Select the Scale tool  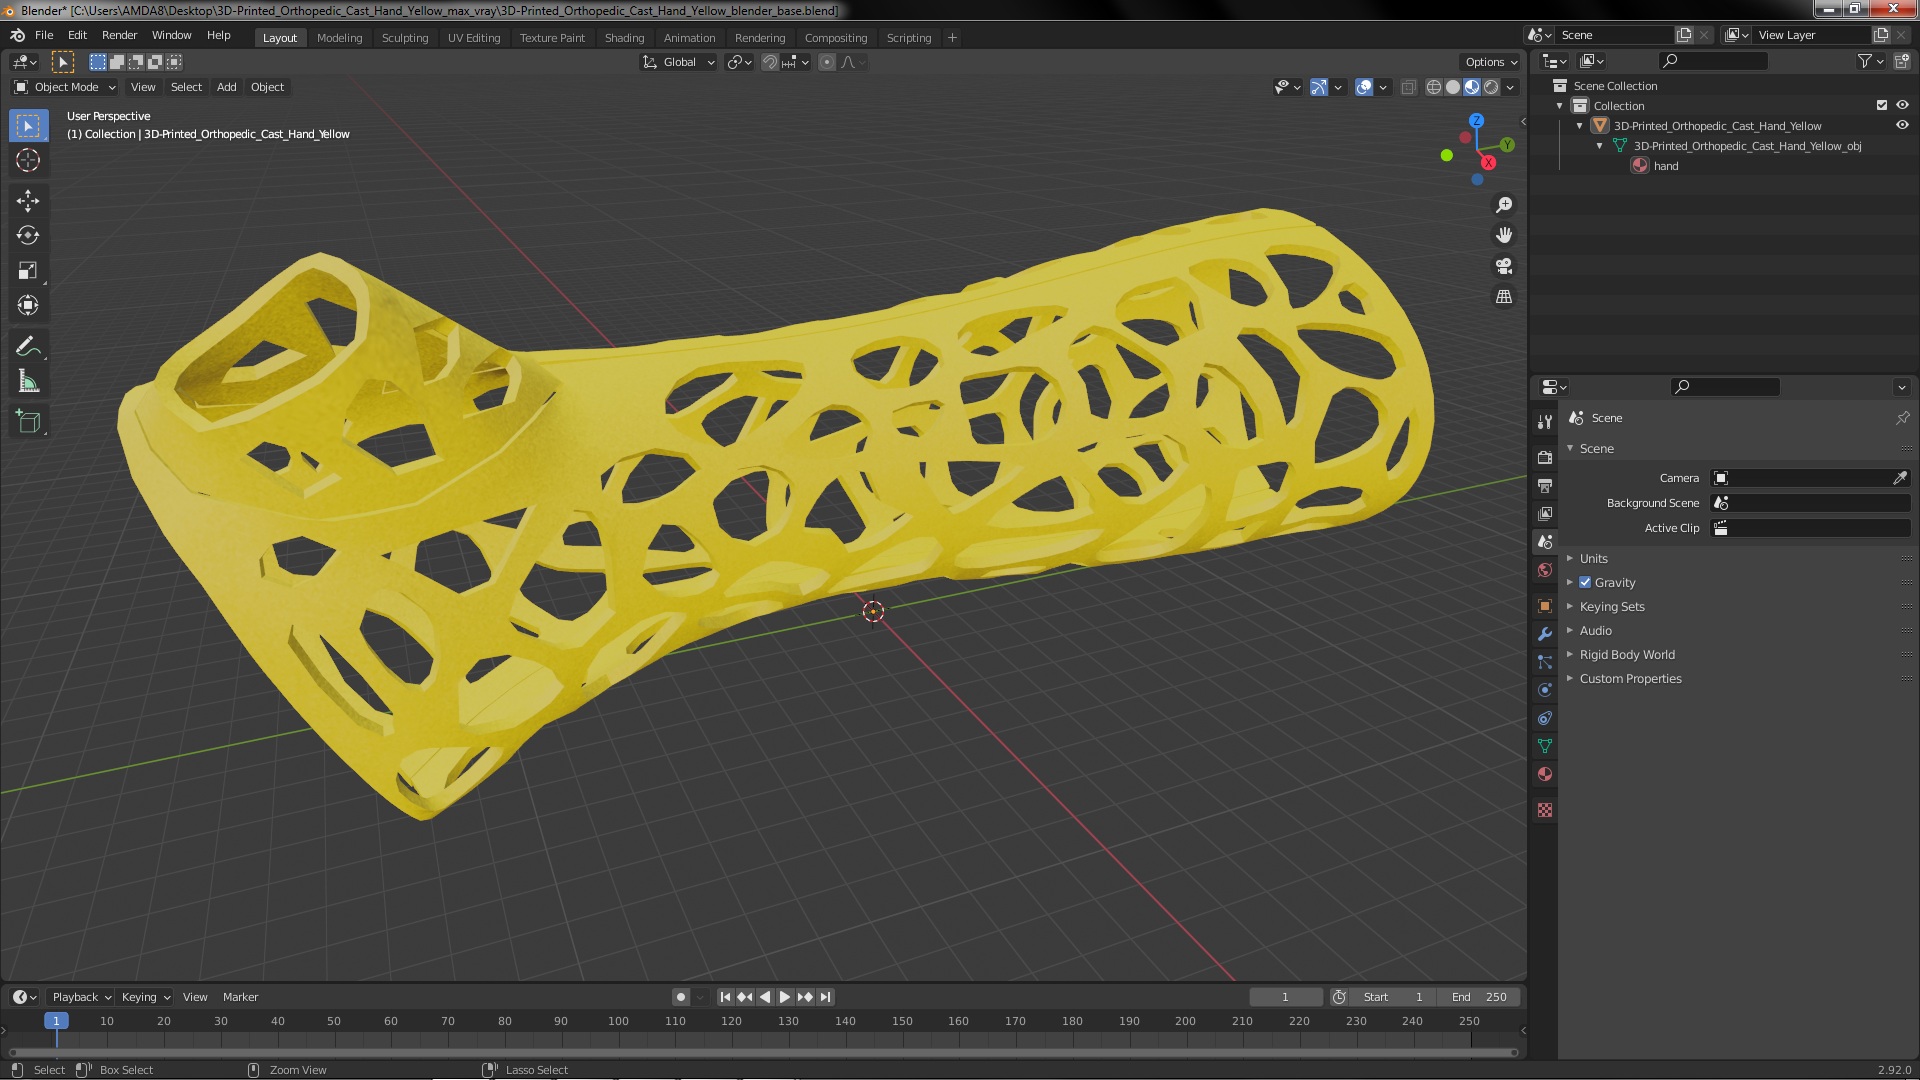click(x=28, y=271)
